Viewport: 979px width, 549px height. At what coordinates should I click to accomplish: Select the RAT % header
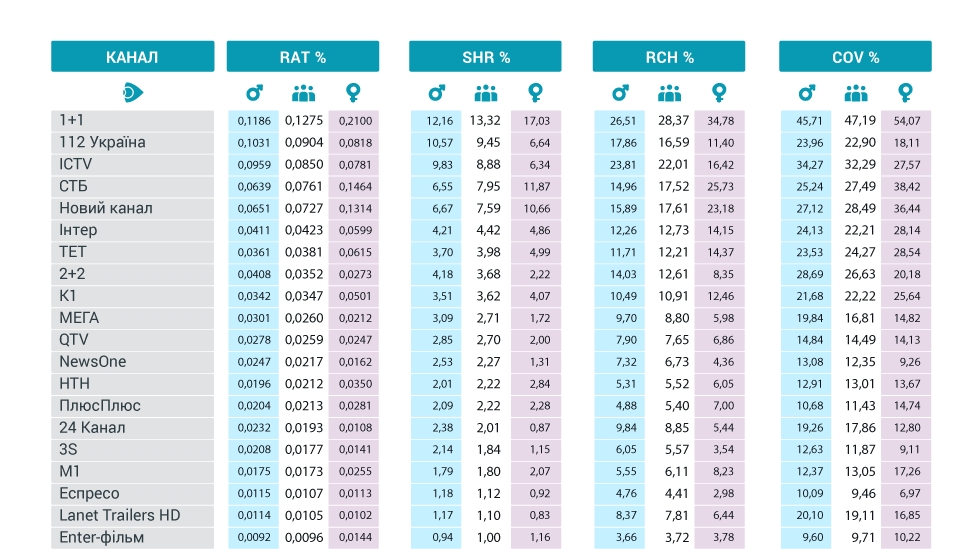tap(303, 57)
